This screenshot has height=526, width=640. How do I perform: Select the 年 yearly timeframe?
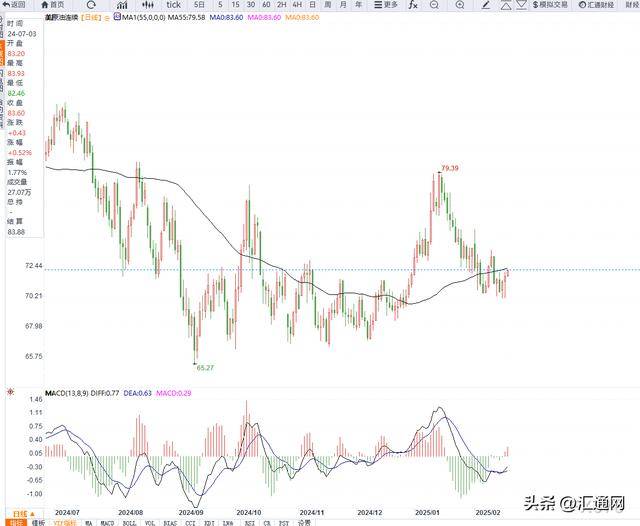tap(358, 5)
